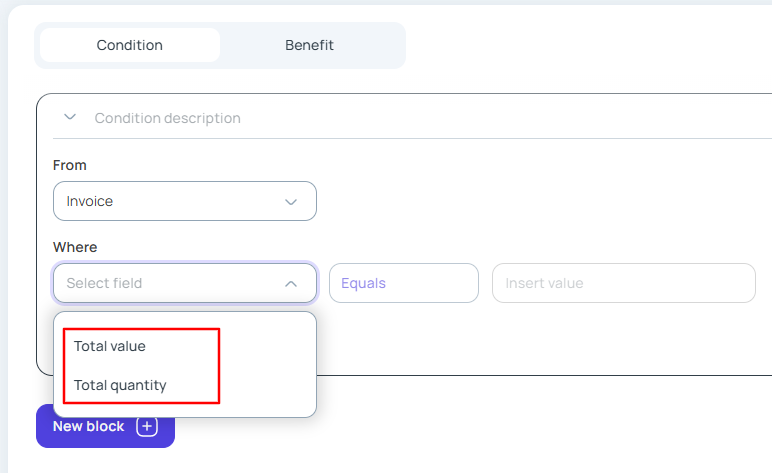Click the New block label text
The image size is (772, 473).
click(88, 427)
